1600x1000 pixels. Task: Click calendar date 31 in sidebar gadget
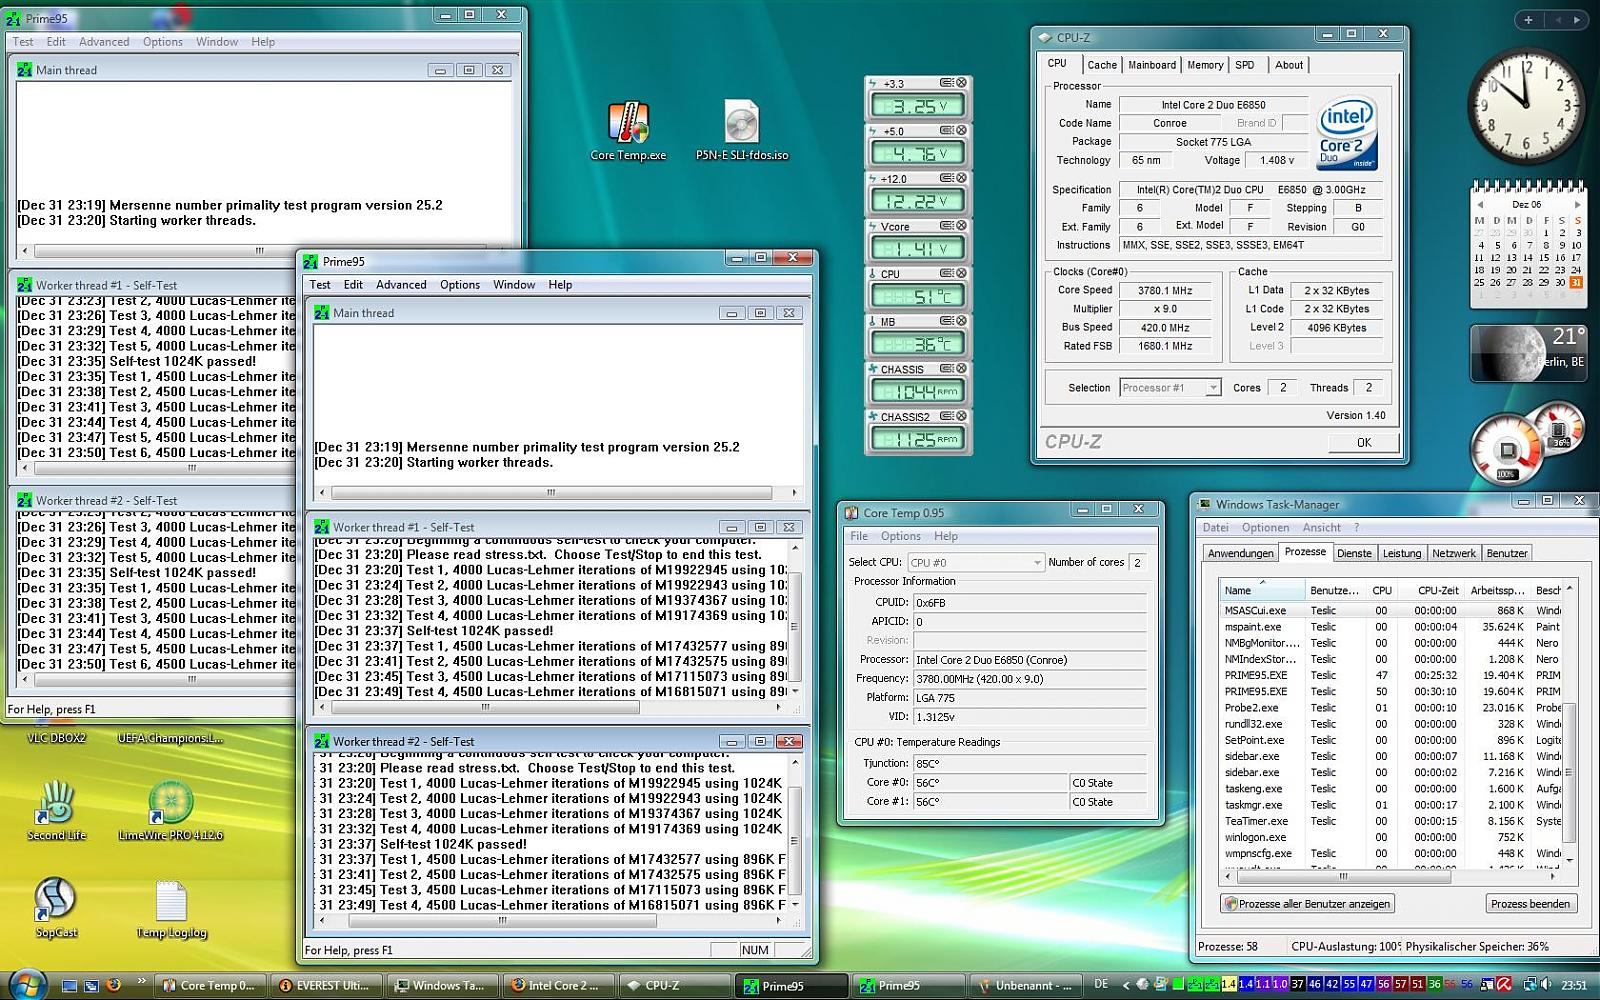pyautogui.click(x=1577, y=282)
